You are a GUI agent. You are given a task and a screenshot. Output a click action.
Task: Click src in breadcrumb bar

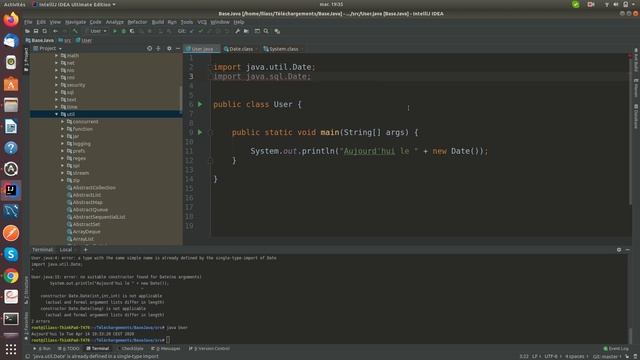[x=65, y=40]
